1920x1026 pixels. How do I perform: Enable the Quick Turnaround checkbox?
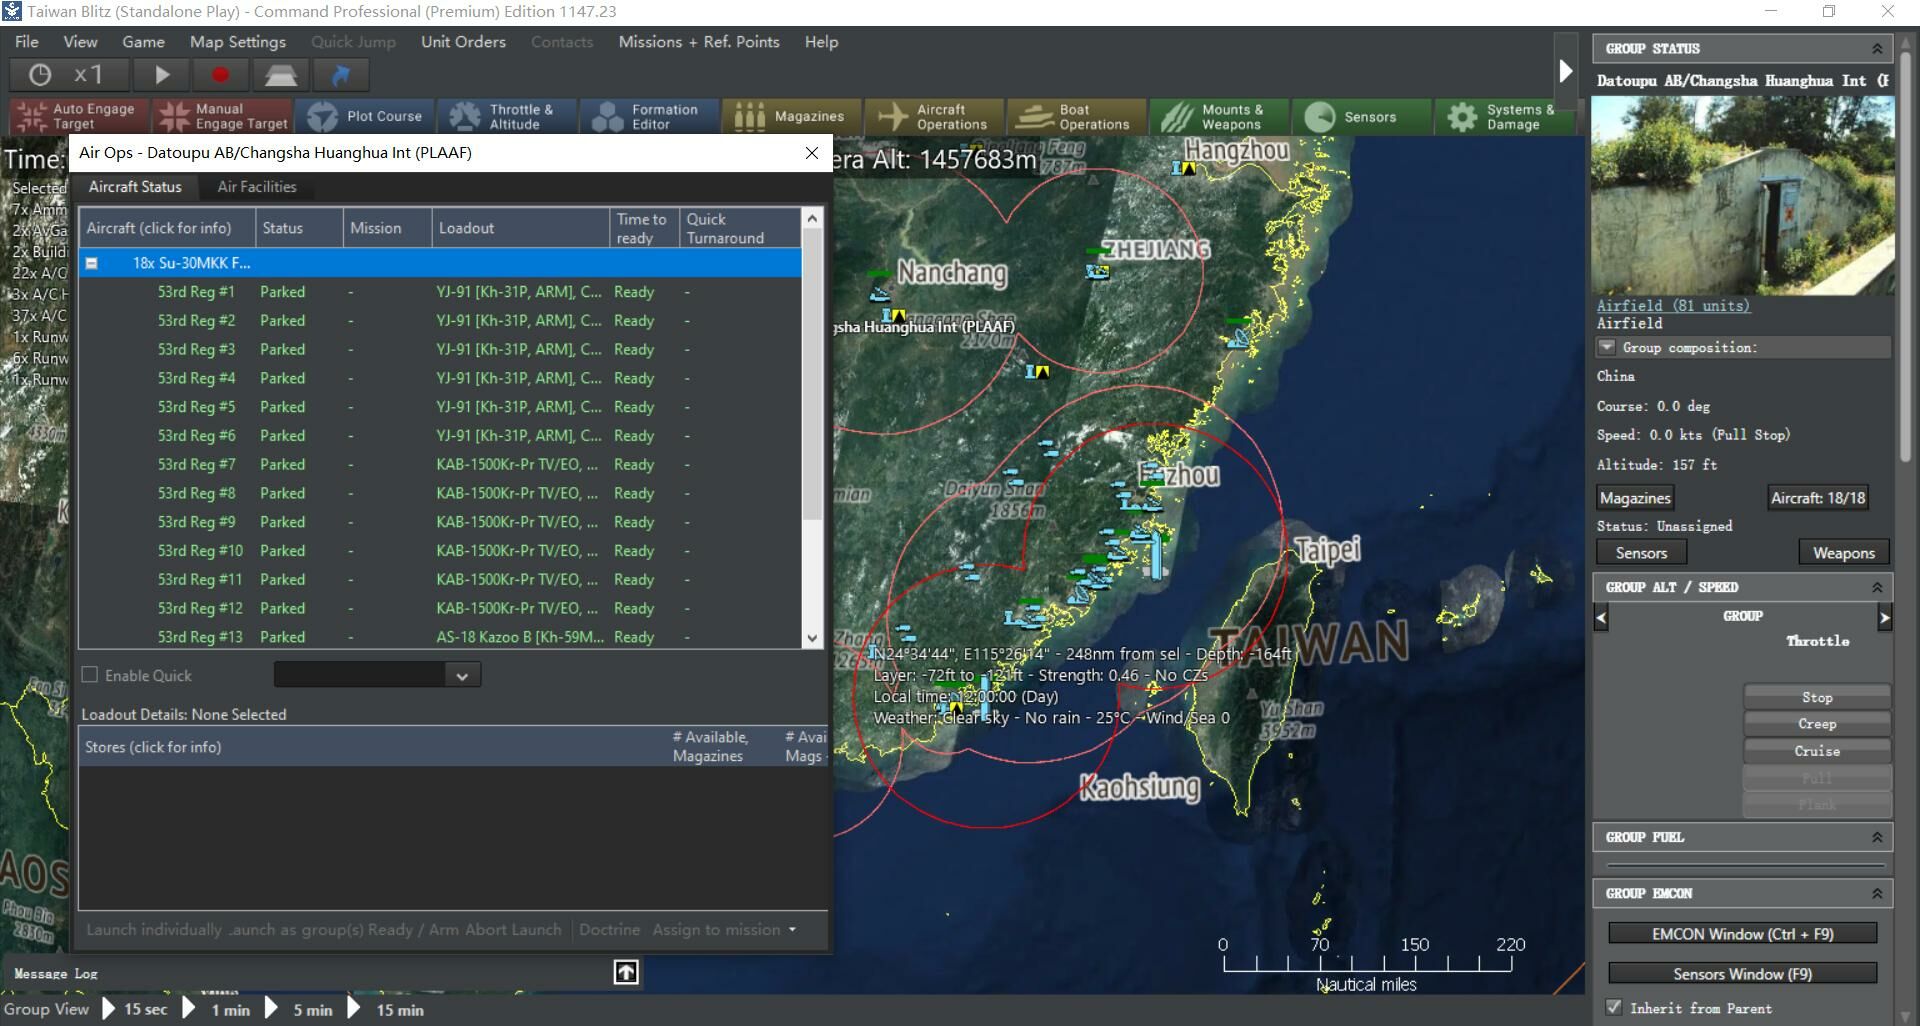coord(90,675)
